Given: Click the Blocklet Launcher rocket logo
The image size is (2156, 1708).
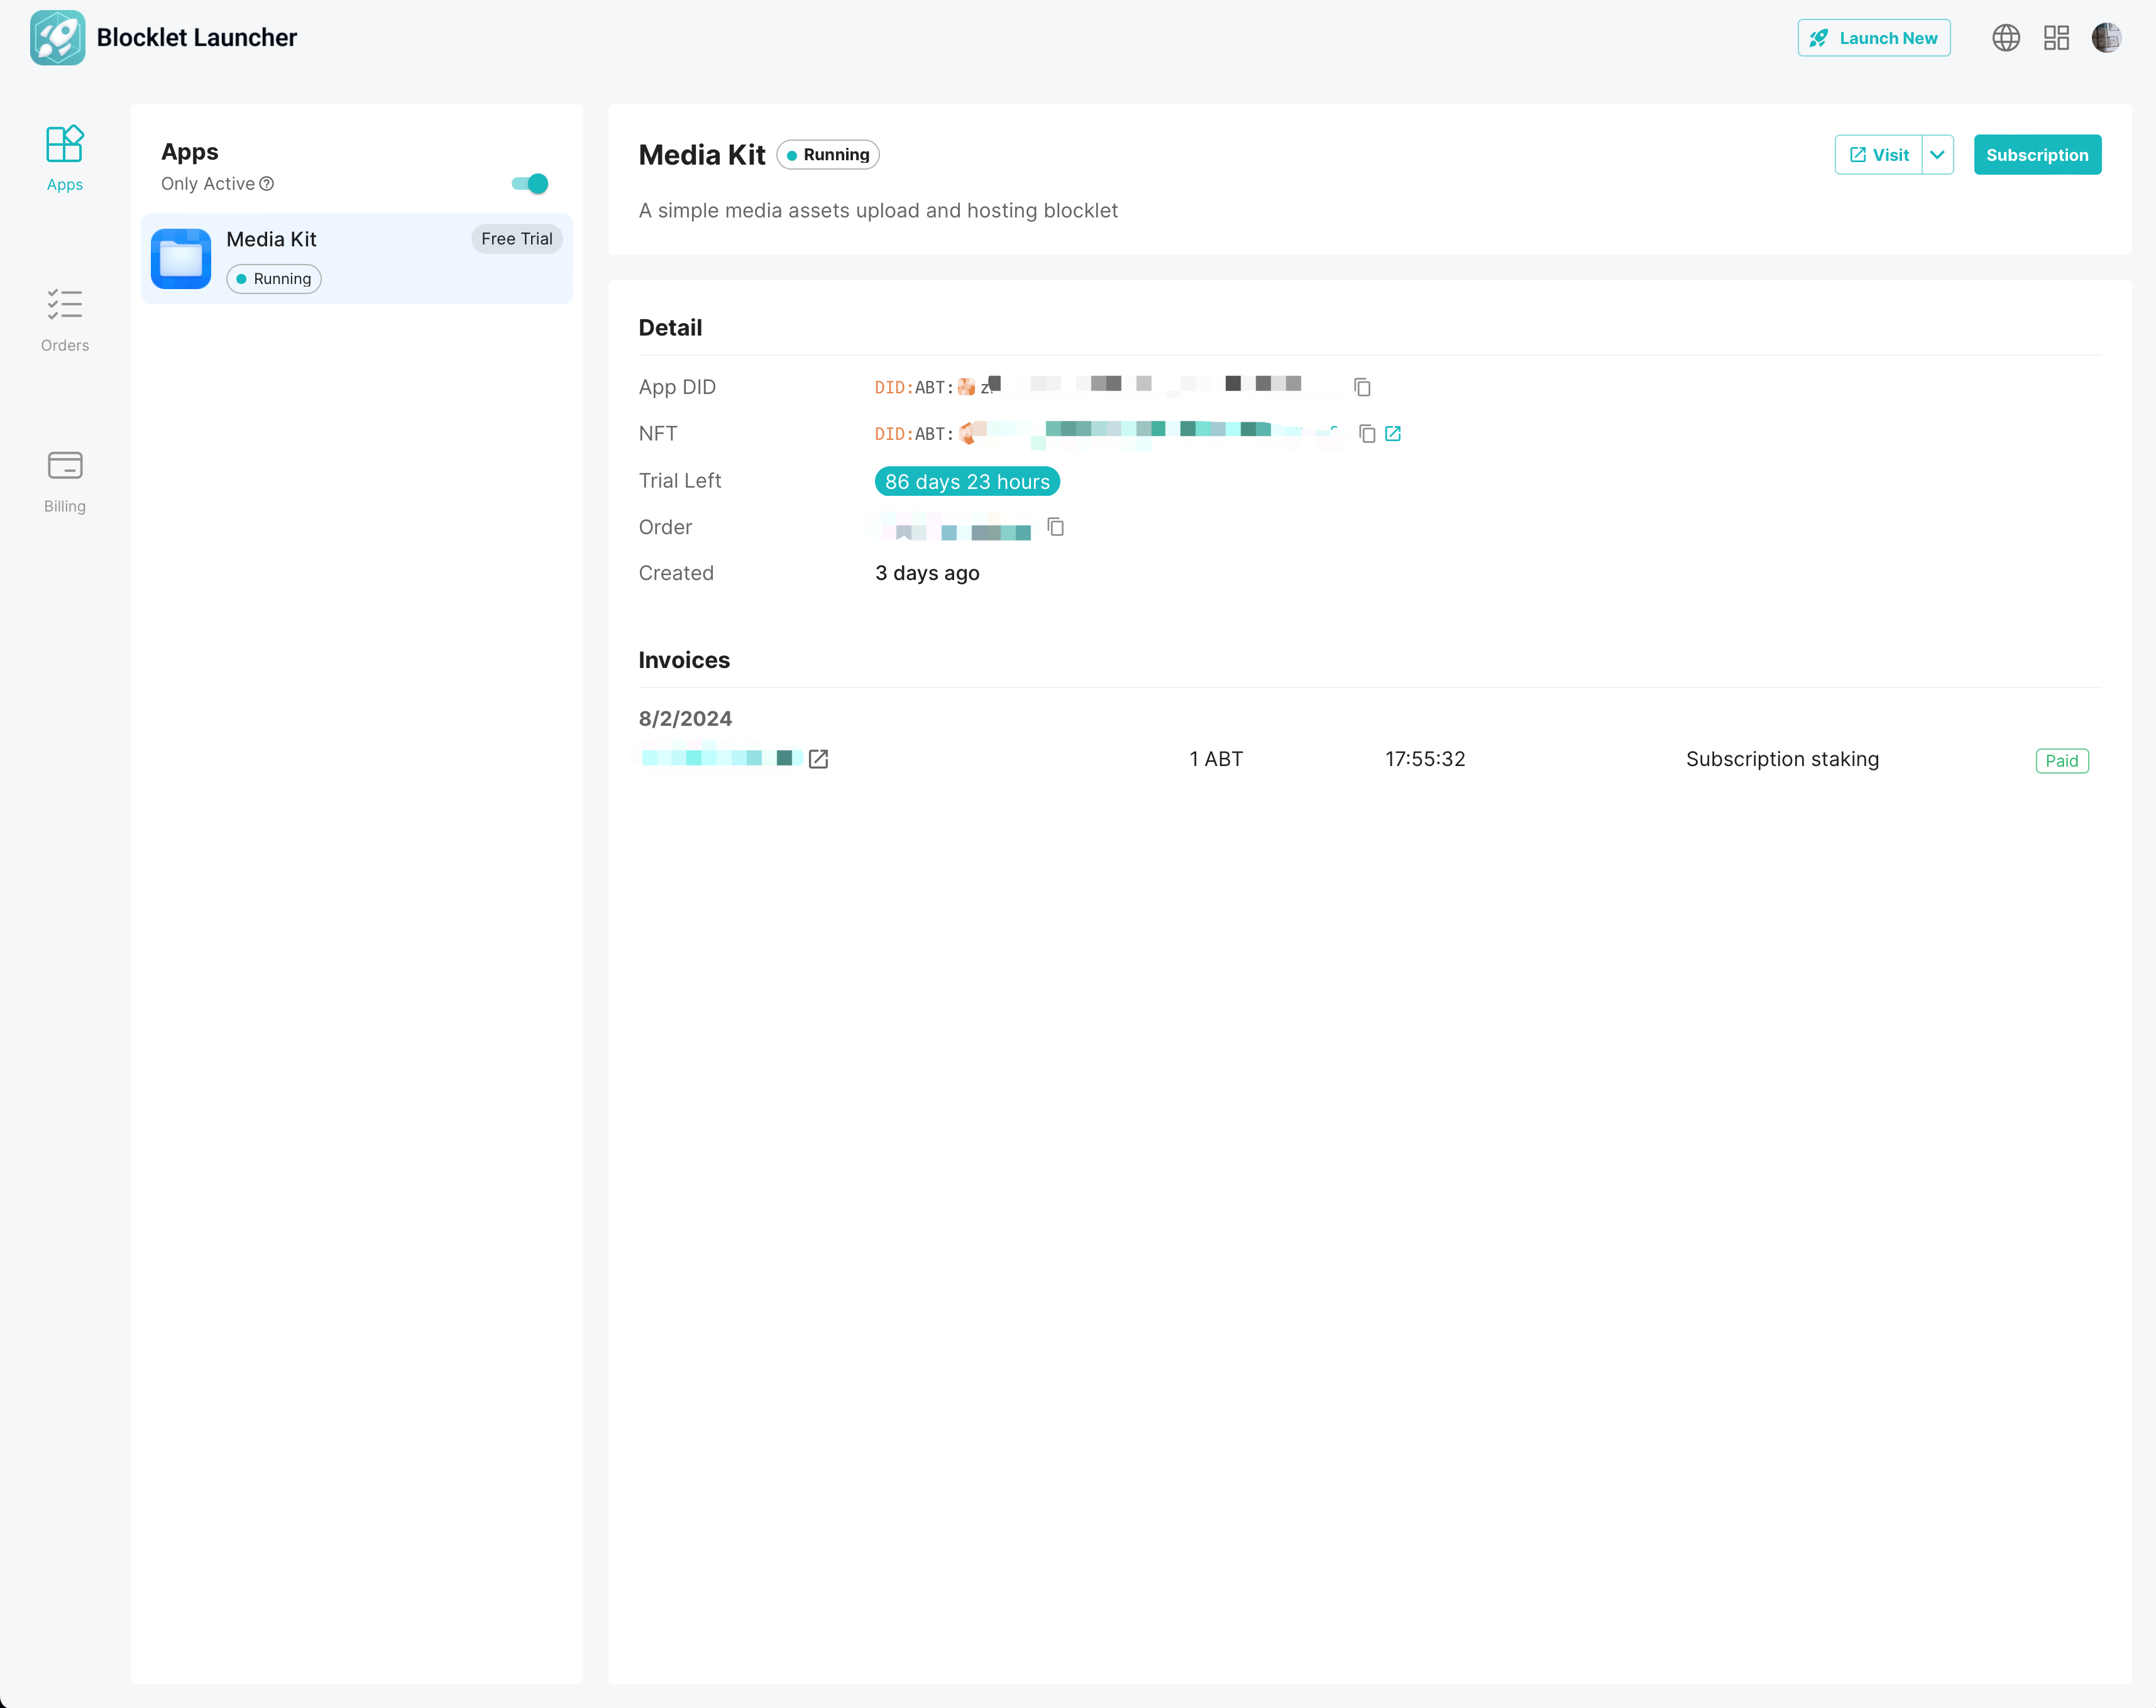Looking at the screenshot, I should [x=57, y=38].
